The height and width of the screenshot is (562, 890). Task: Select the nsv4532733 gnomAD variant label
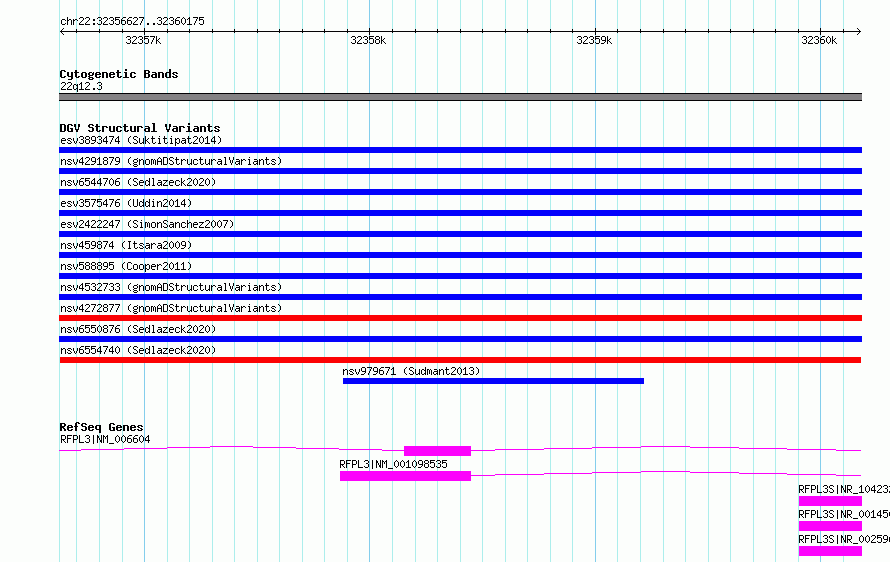pyautogui.click(x=171, y=287)
